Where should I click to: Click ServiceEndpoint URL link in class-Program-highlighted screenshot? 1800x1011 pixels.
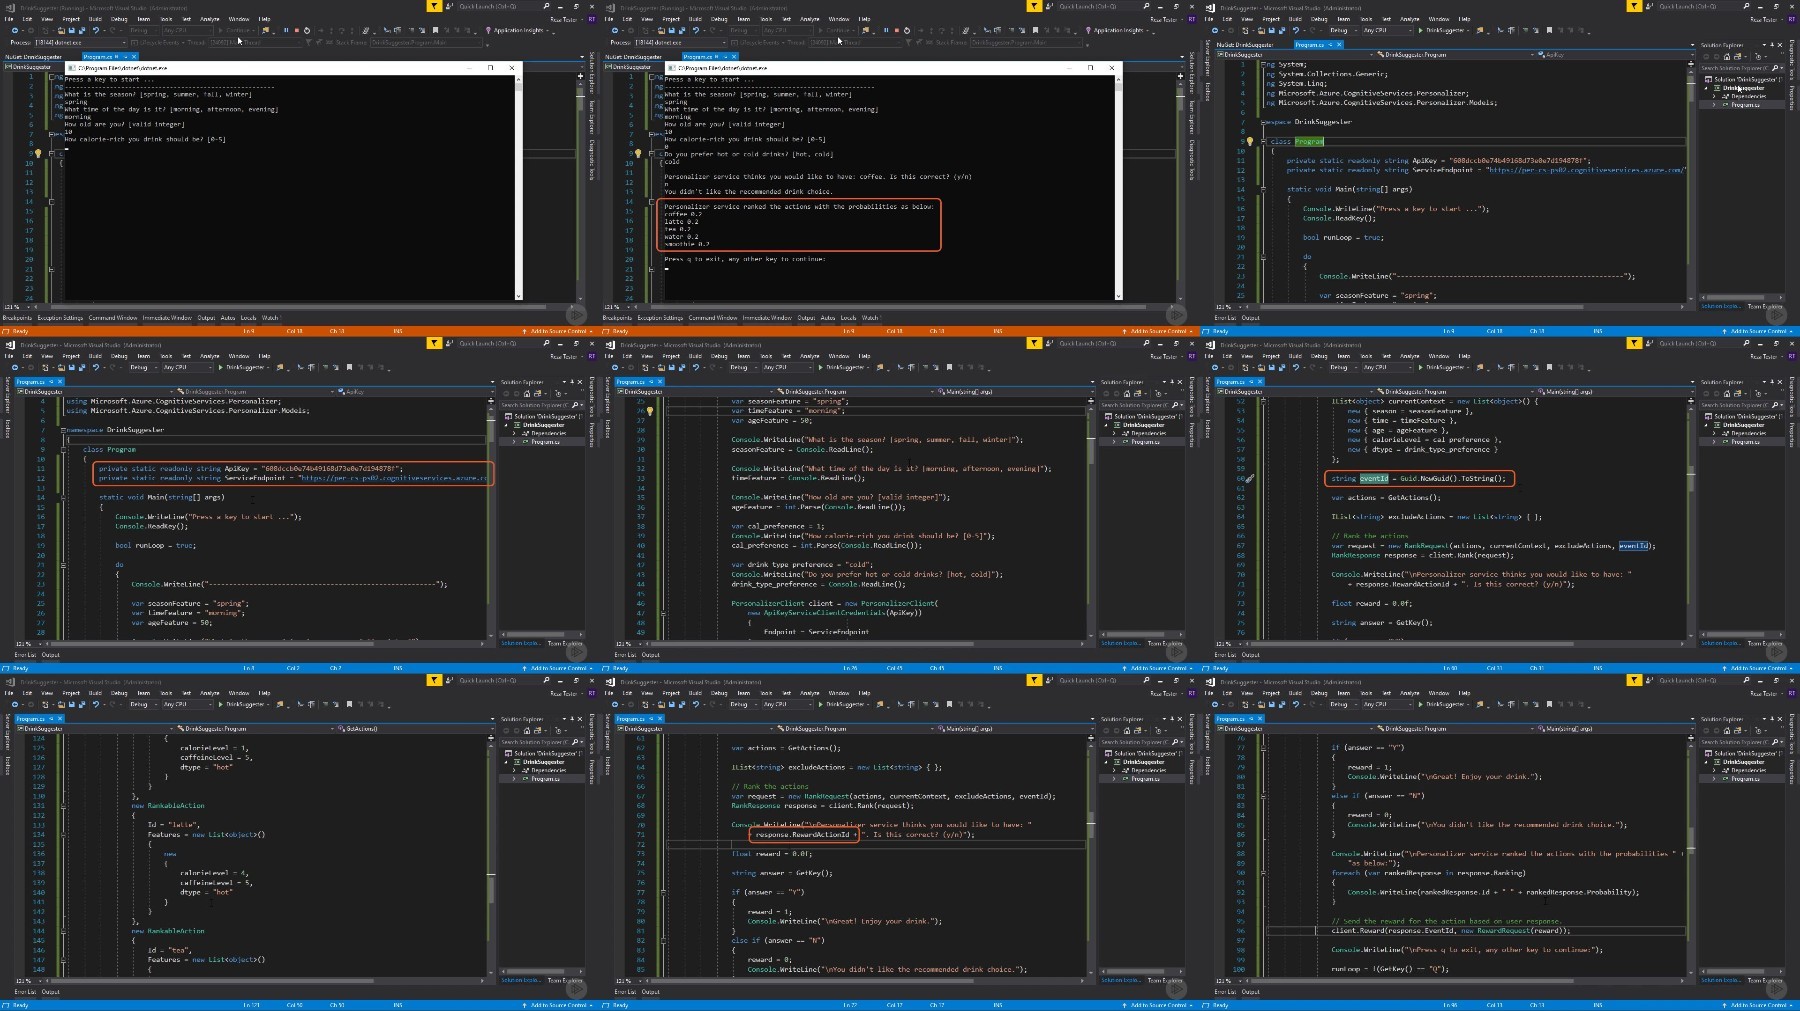[1585, 170]
